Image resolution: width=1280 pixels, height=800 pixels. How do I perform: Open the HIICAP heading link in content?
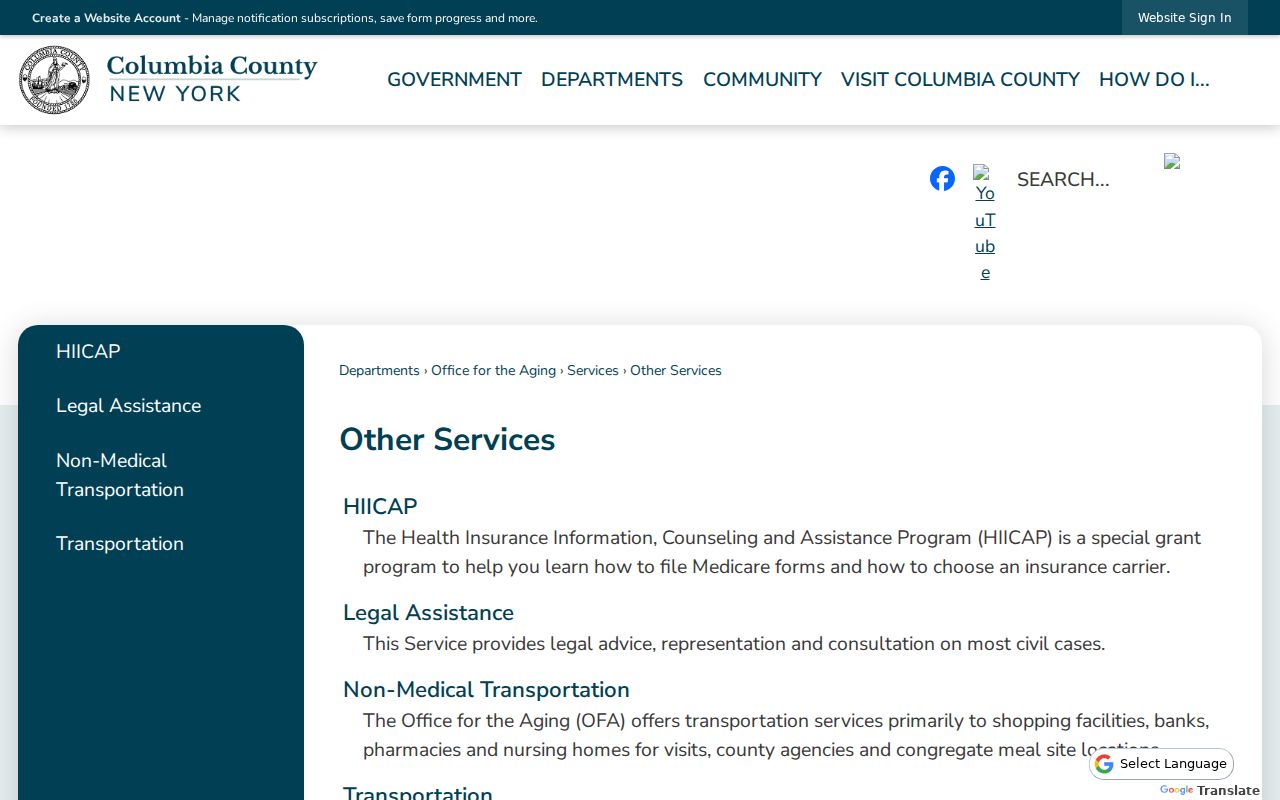tap(380, 507)
